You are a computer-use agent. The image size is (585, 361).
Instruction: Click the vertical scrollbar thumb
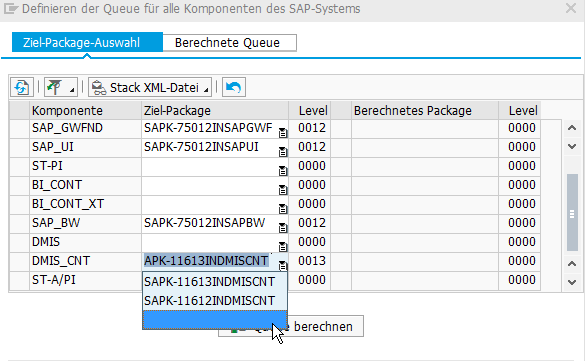click(x=572, y=213)
